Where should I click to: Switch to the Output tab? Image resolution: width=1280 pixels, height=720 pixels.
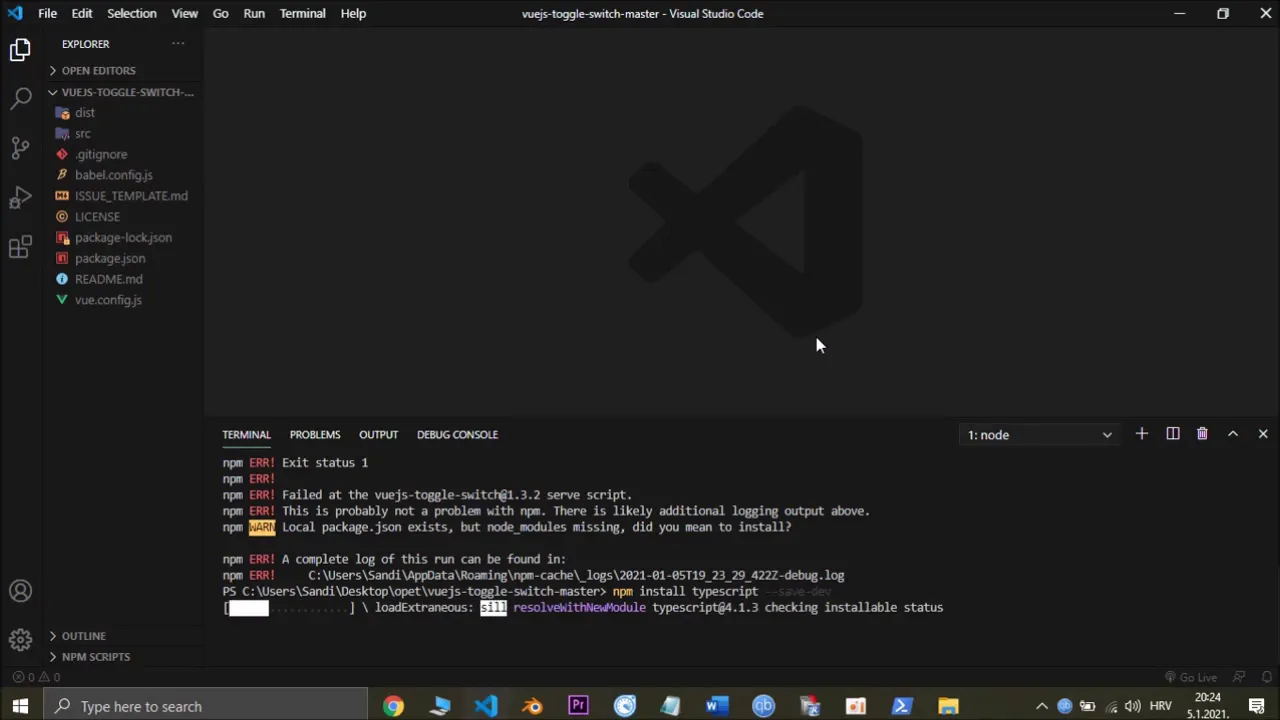click(x=378, y=434)
